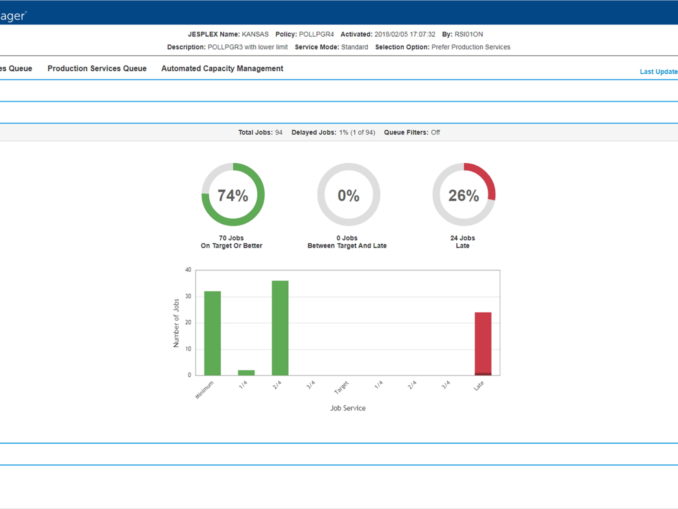The width and height of the screenshot is (678, 509).
Task: Click the By RSI01ON text
Action: (x=463, y=34)
